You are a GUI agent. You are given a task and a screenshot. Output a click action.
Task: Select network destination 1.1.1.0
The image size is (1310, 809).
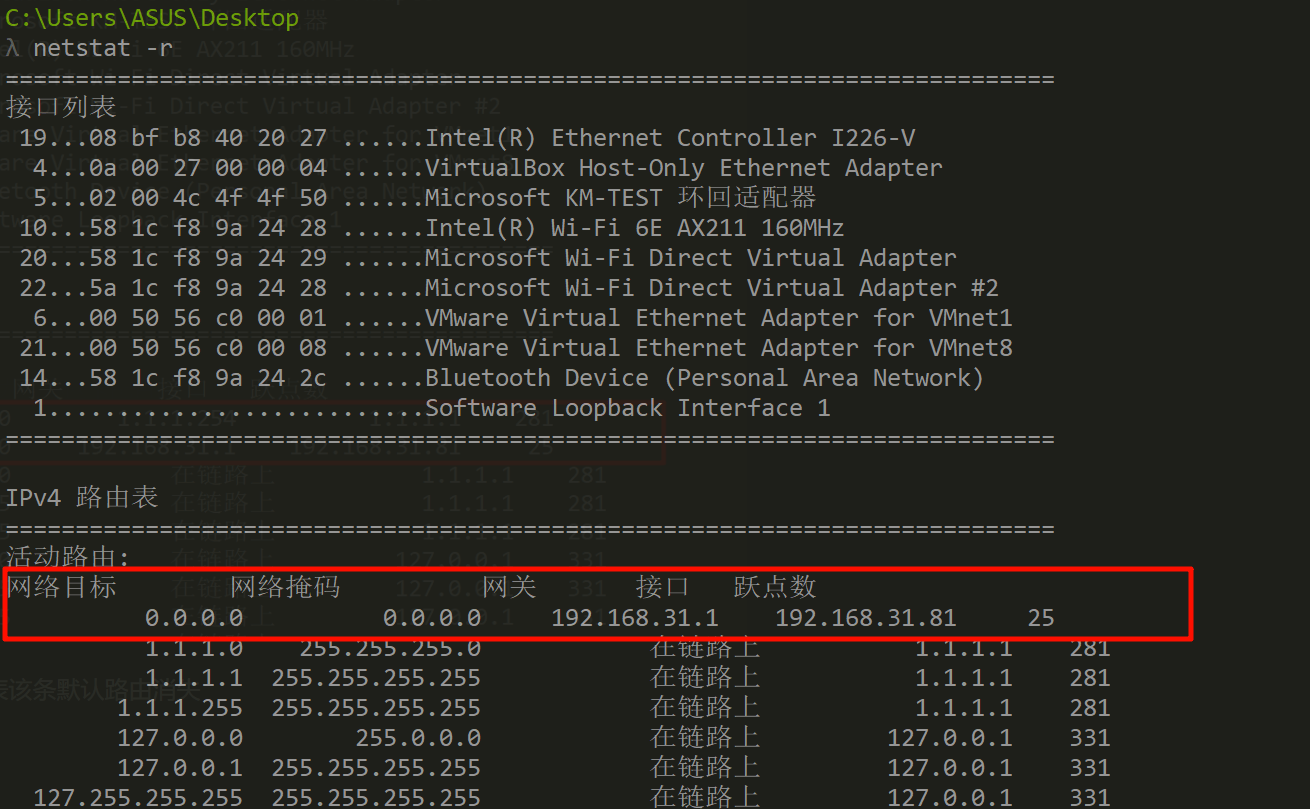click(x=194, y=648)
